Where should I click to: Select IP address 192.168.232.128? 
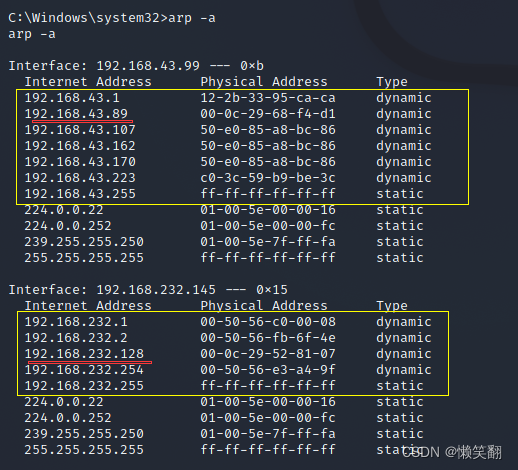(x=84, y=354)
